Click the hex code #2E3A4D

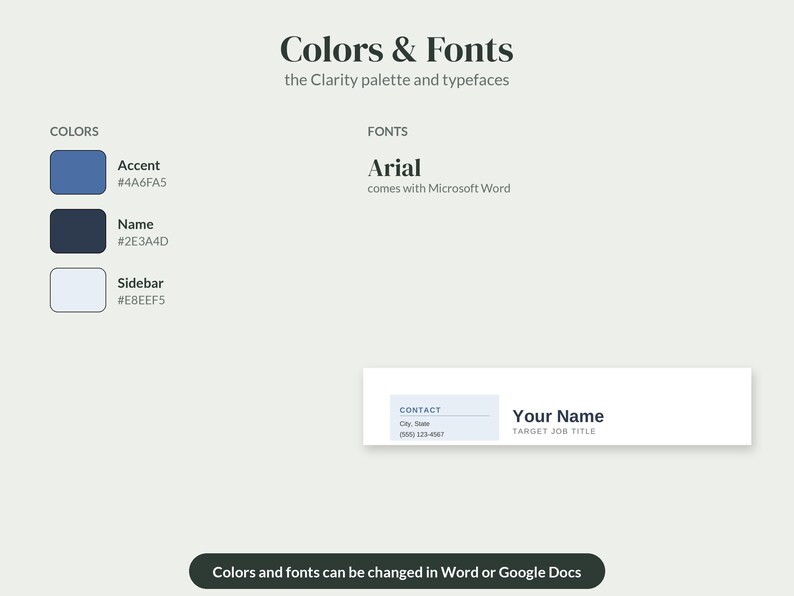[143, 242]
